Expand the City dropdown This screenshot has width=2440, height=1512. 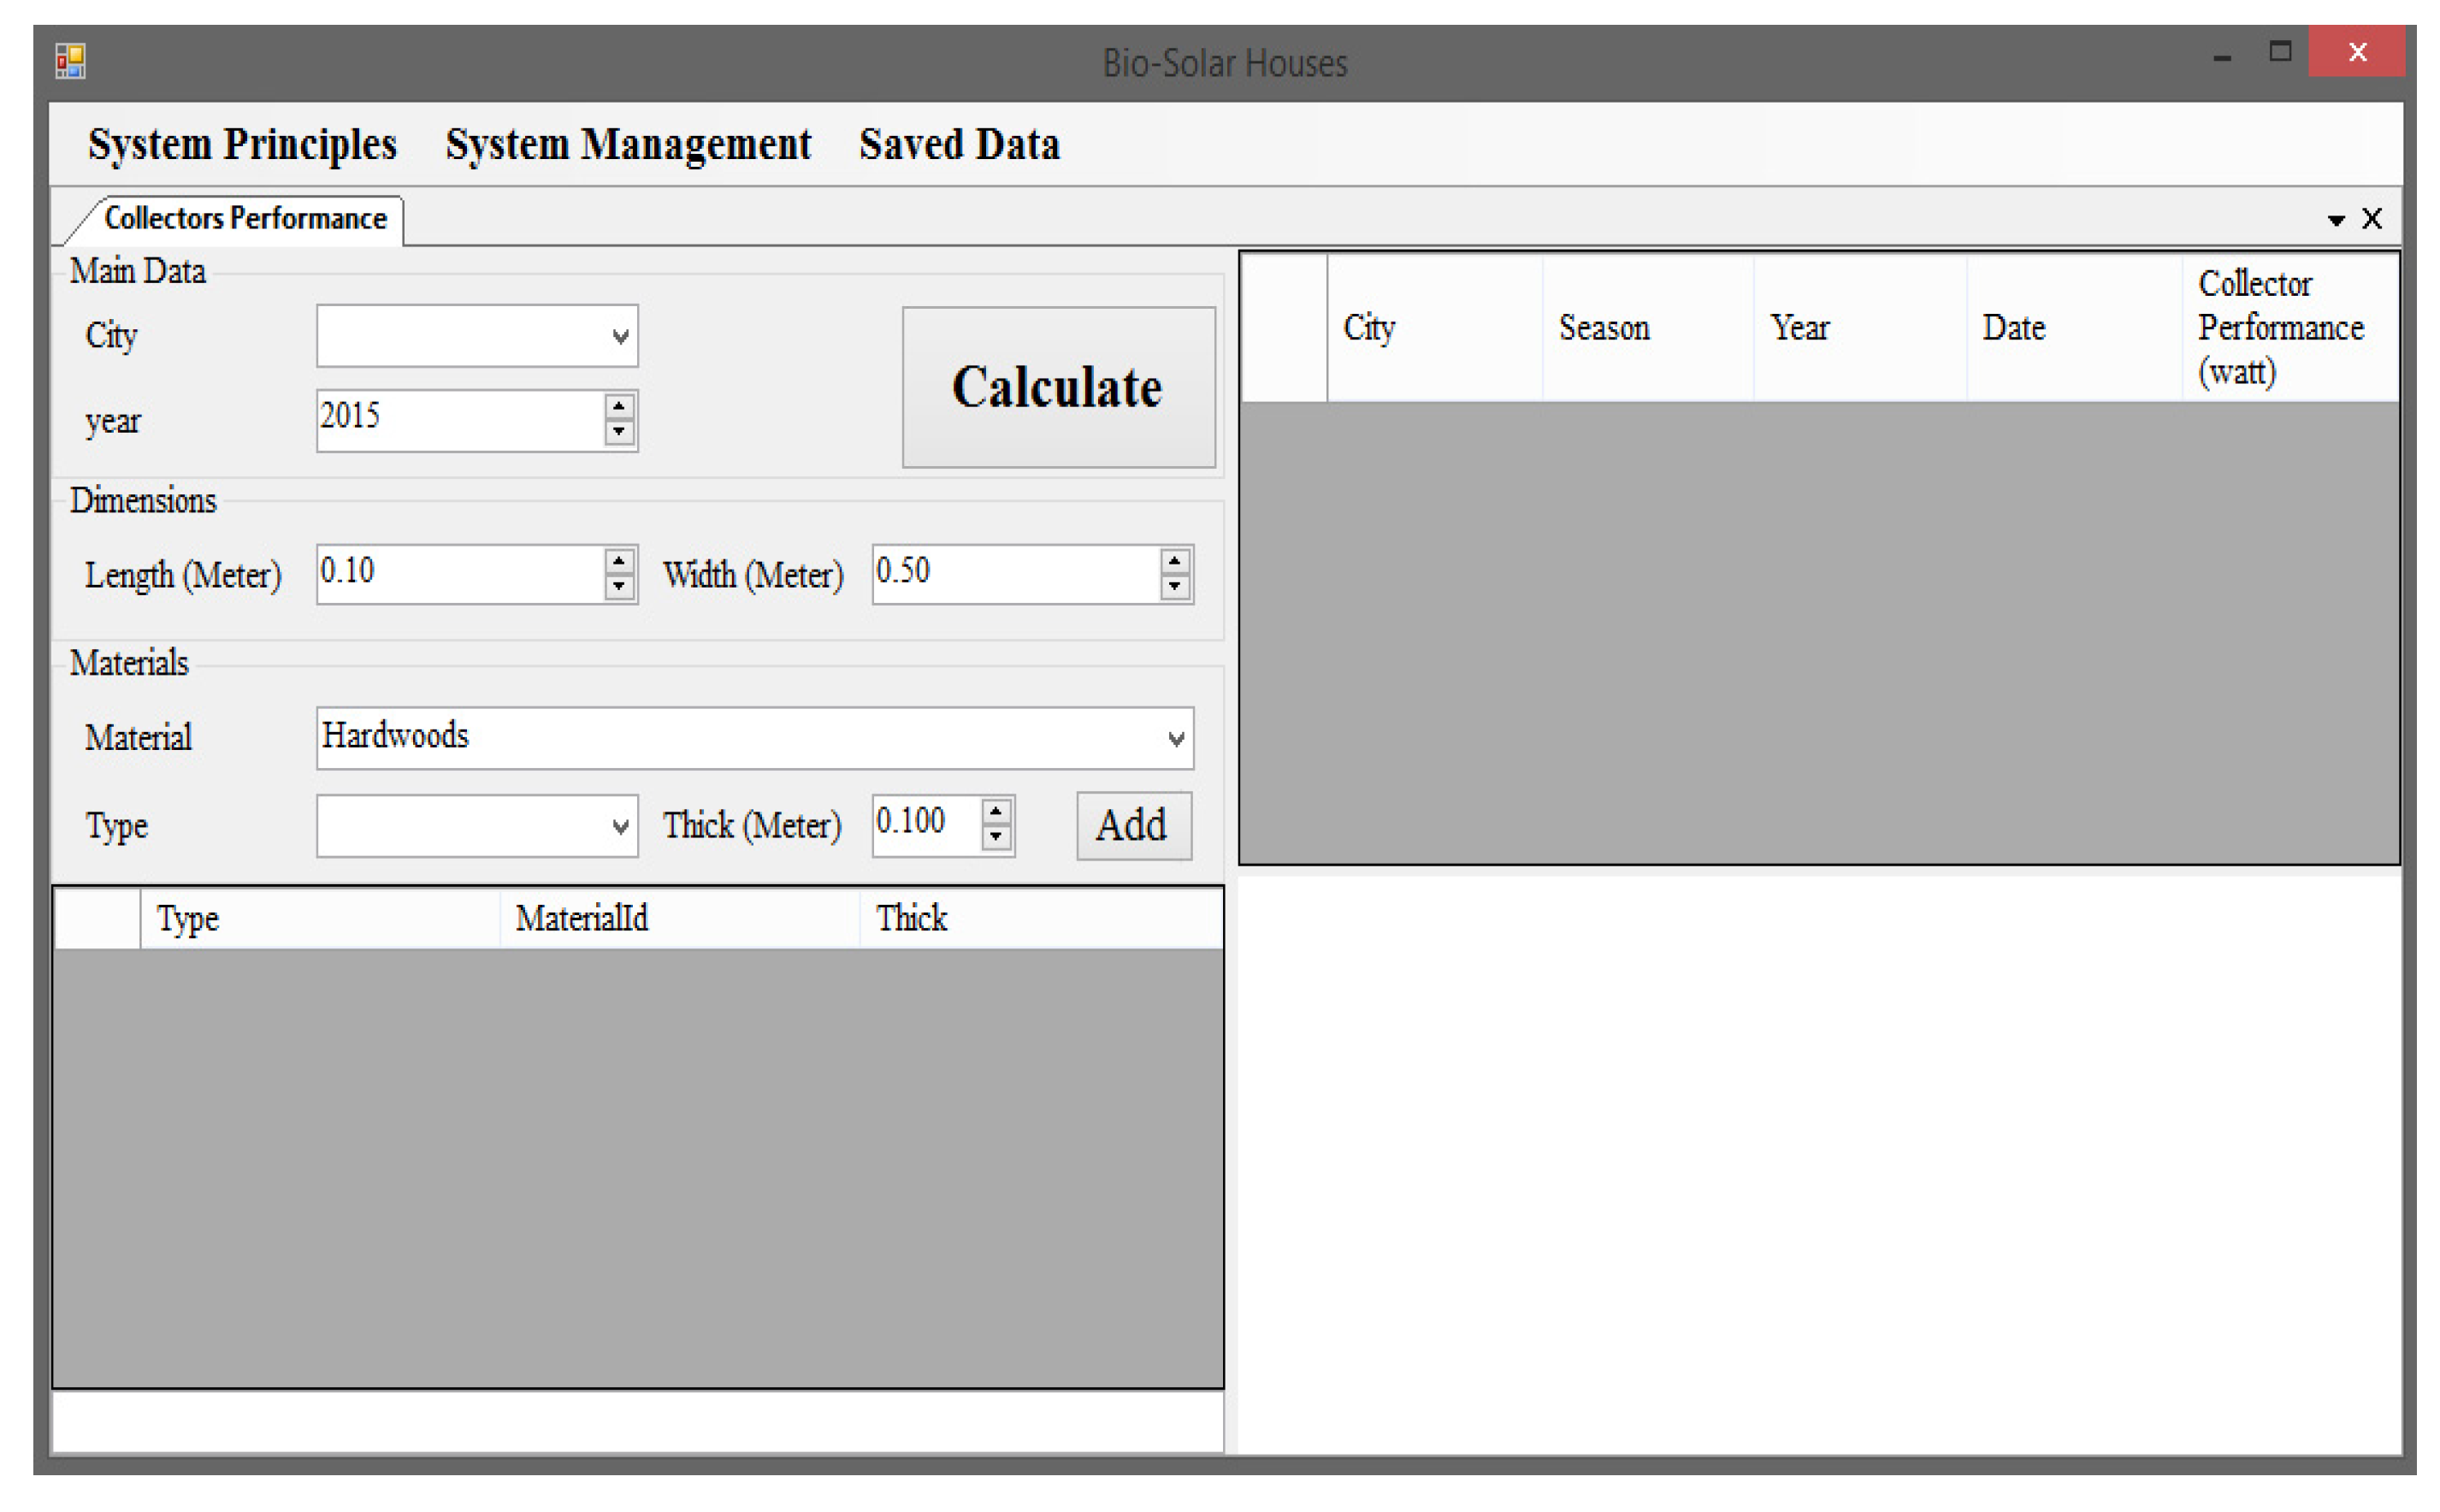pos(620,336)
